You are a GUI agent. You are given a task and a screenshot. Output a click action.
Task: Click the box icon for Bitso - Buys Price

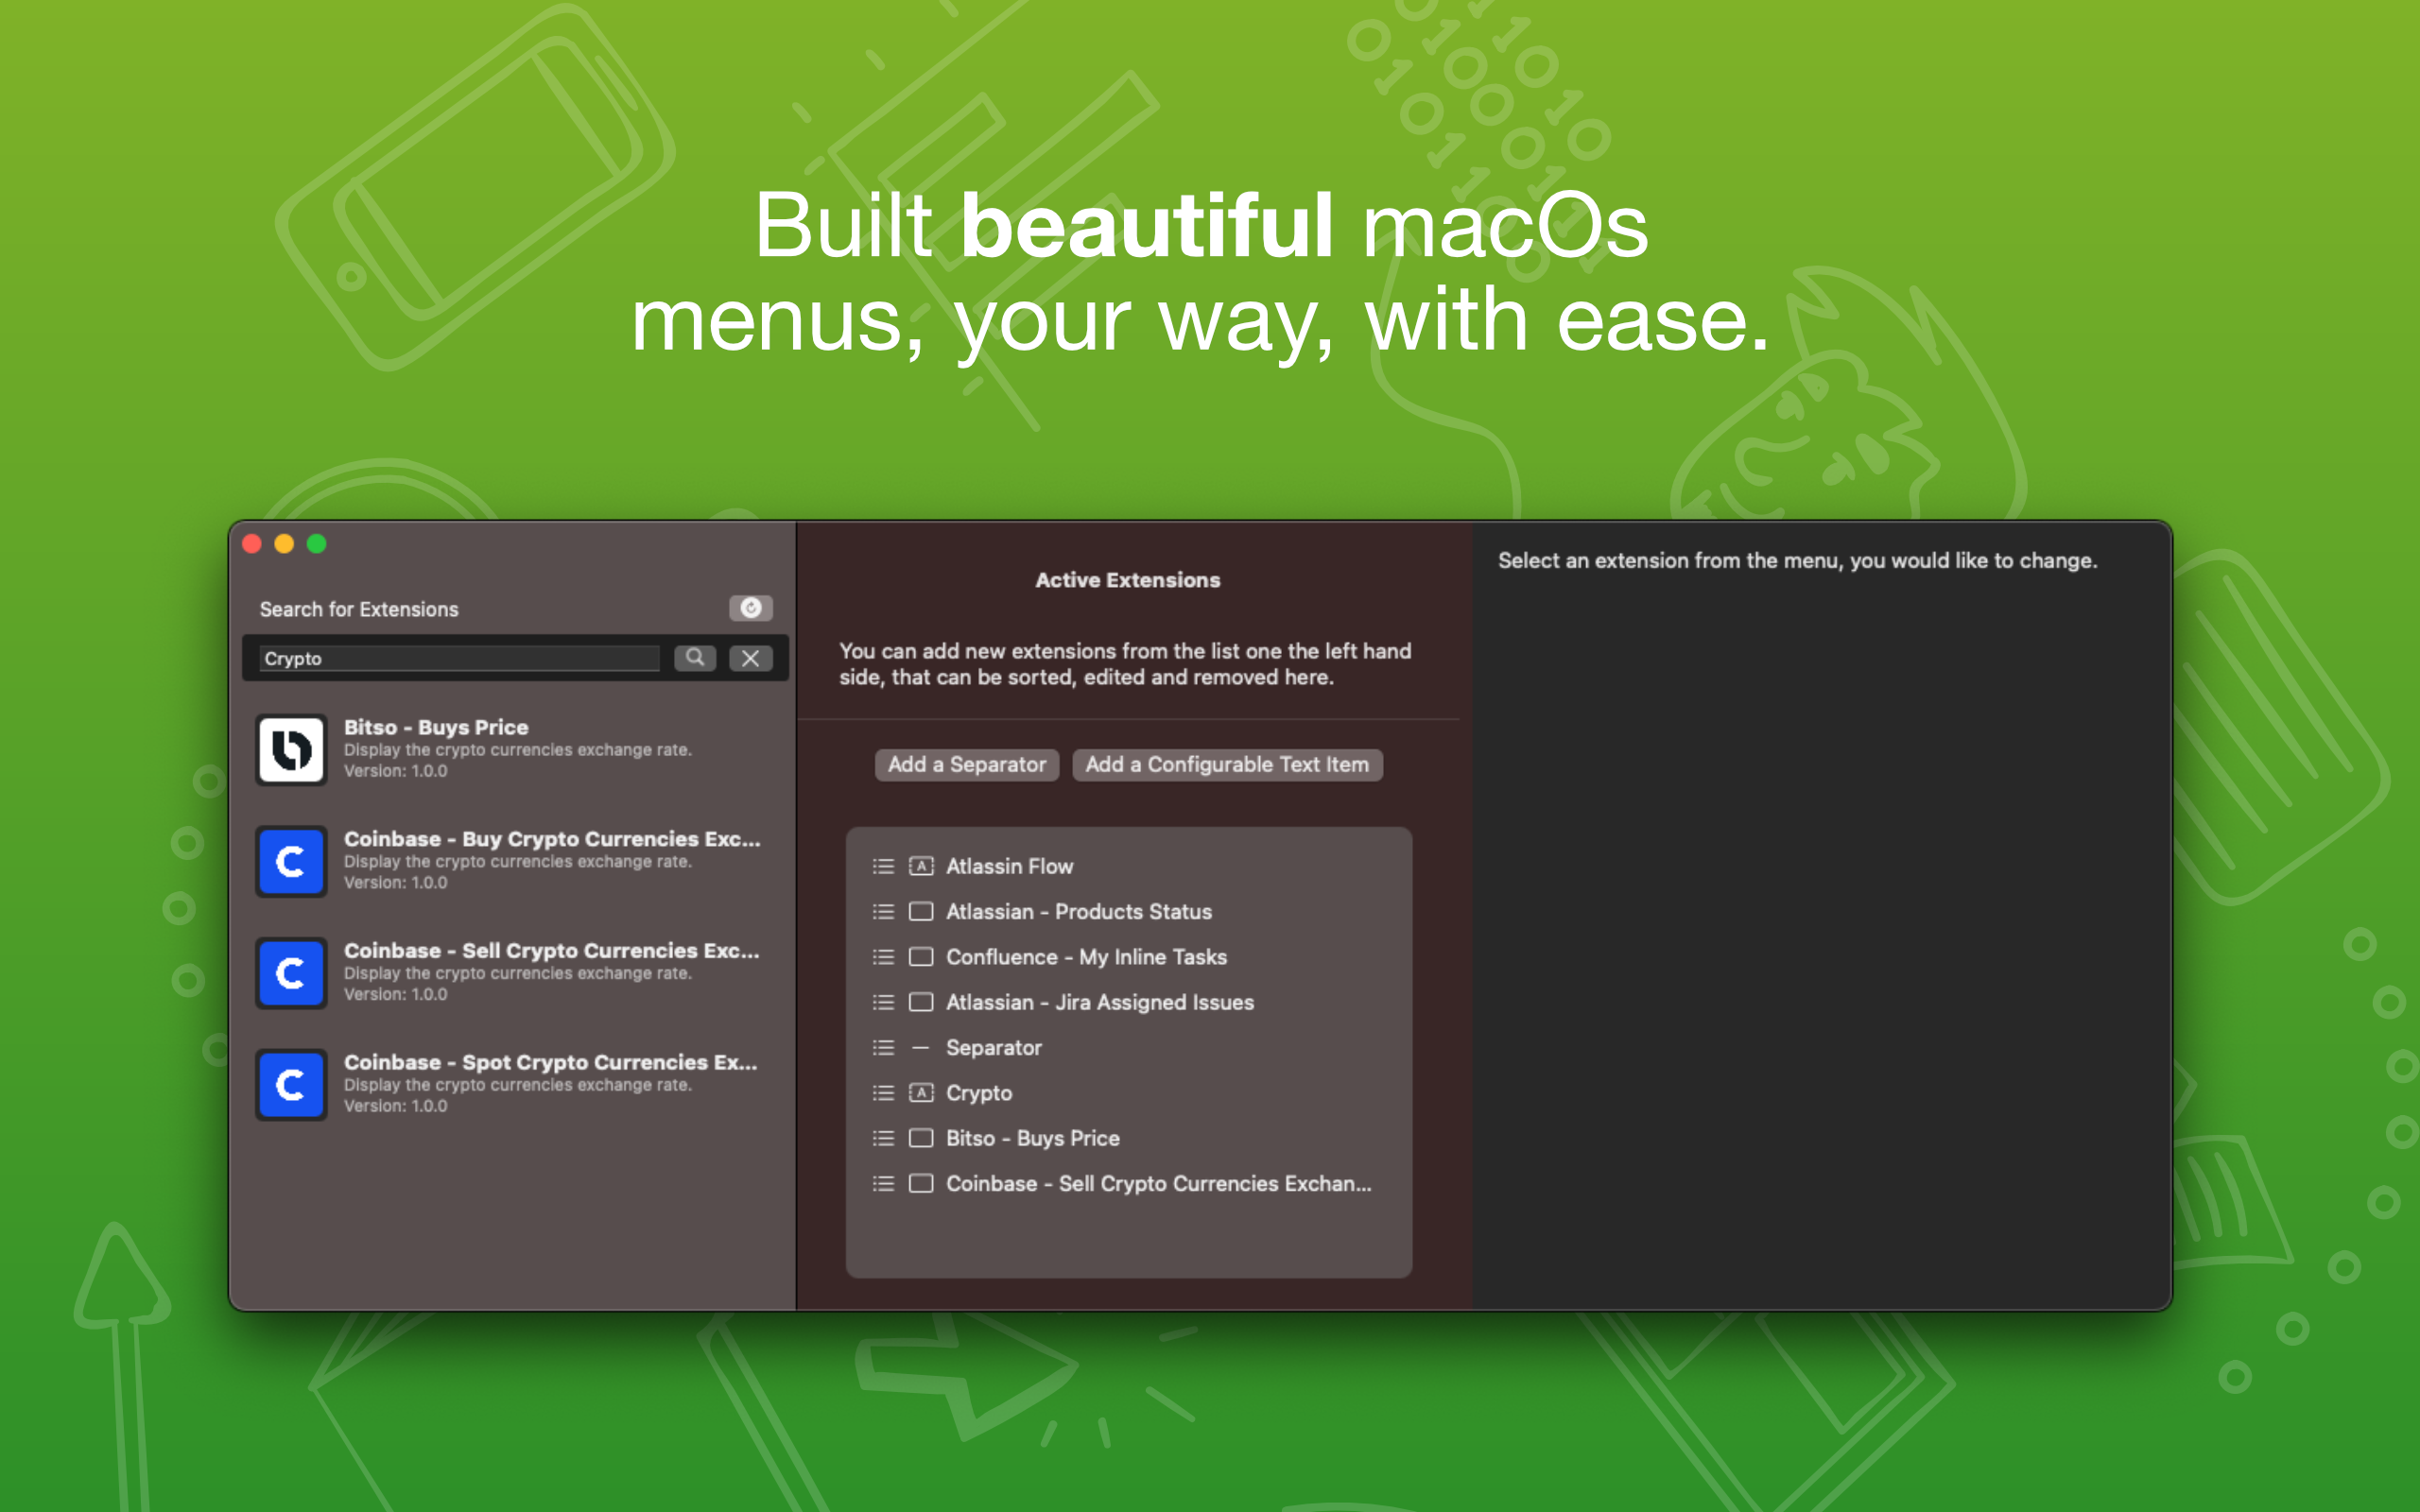tap(921, 1138)
